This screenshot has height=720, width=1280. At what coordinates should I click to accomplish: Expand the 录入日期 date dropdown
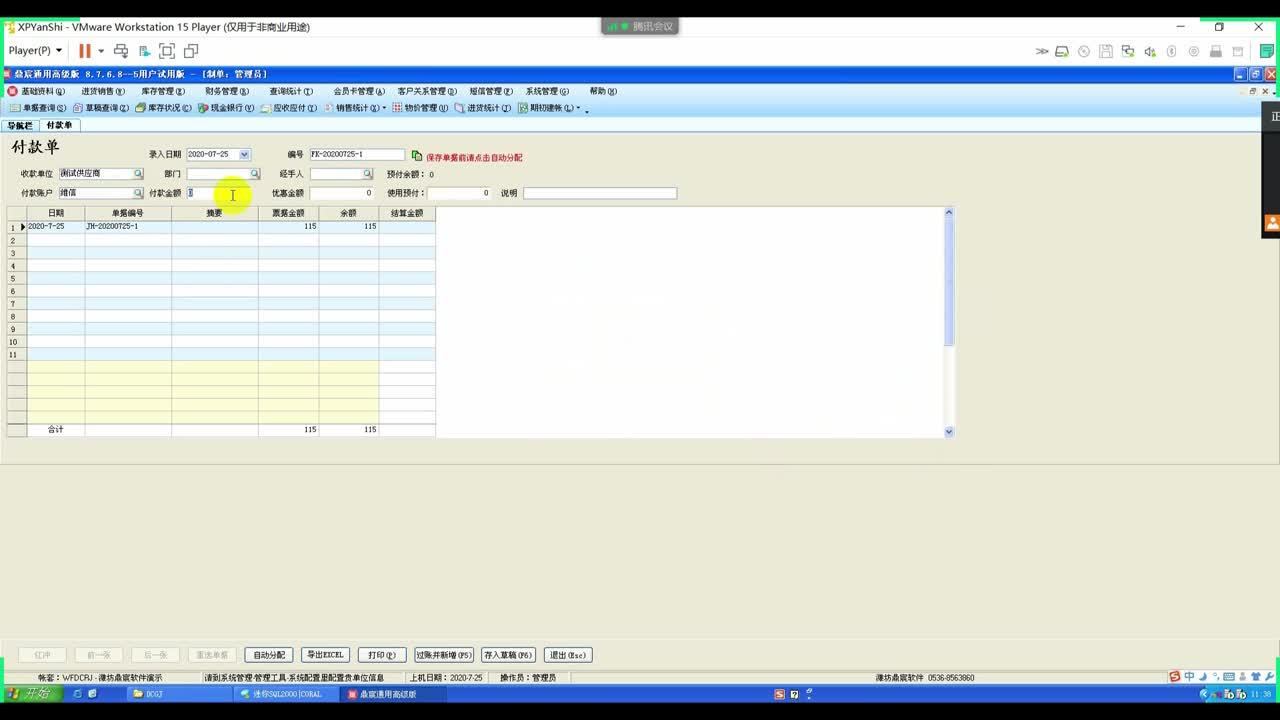coord(244,155)
